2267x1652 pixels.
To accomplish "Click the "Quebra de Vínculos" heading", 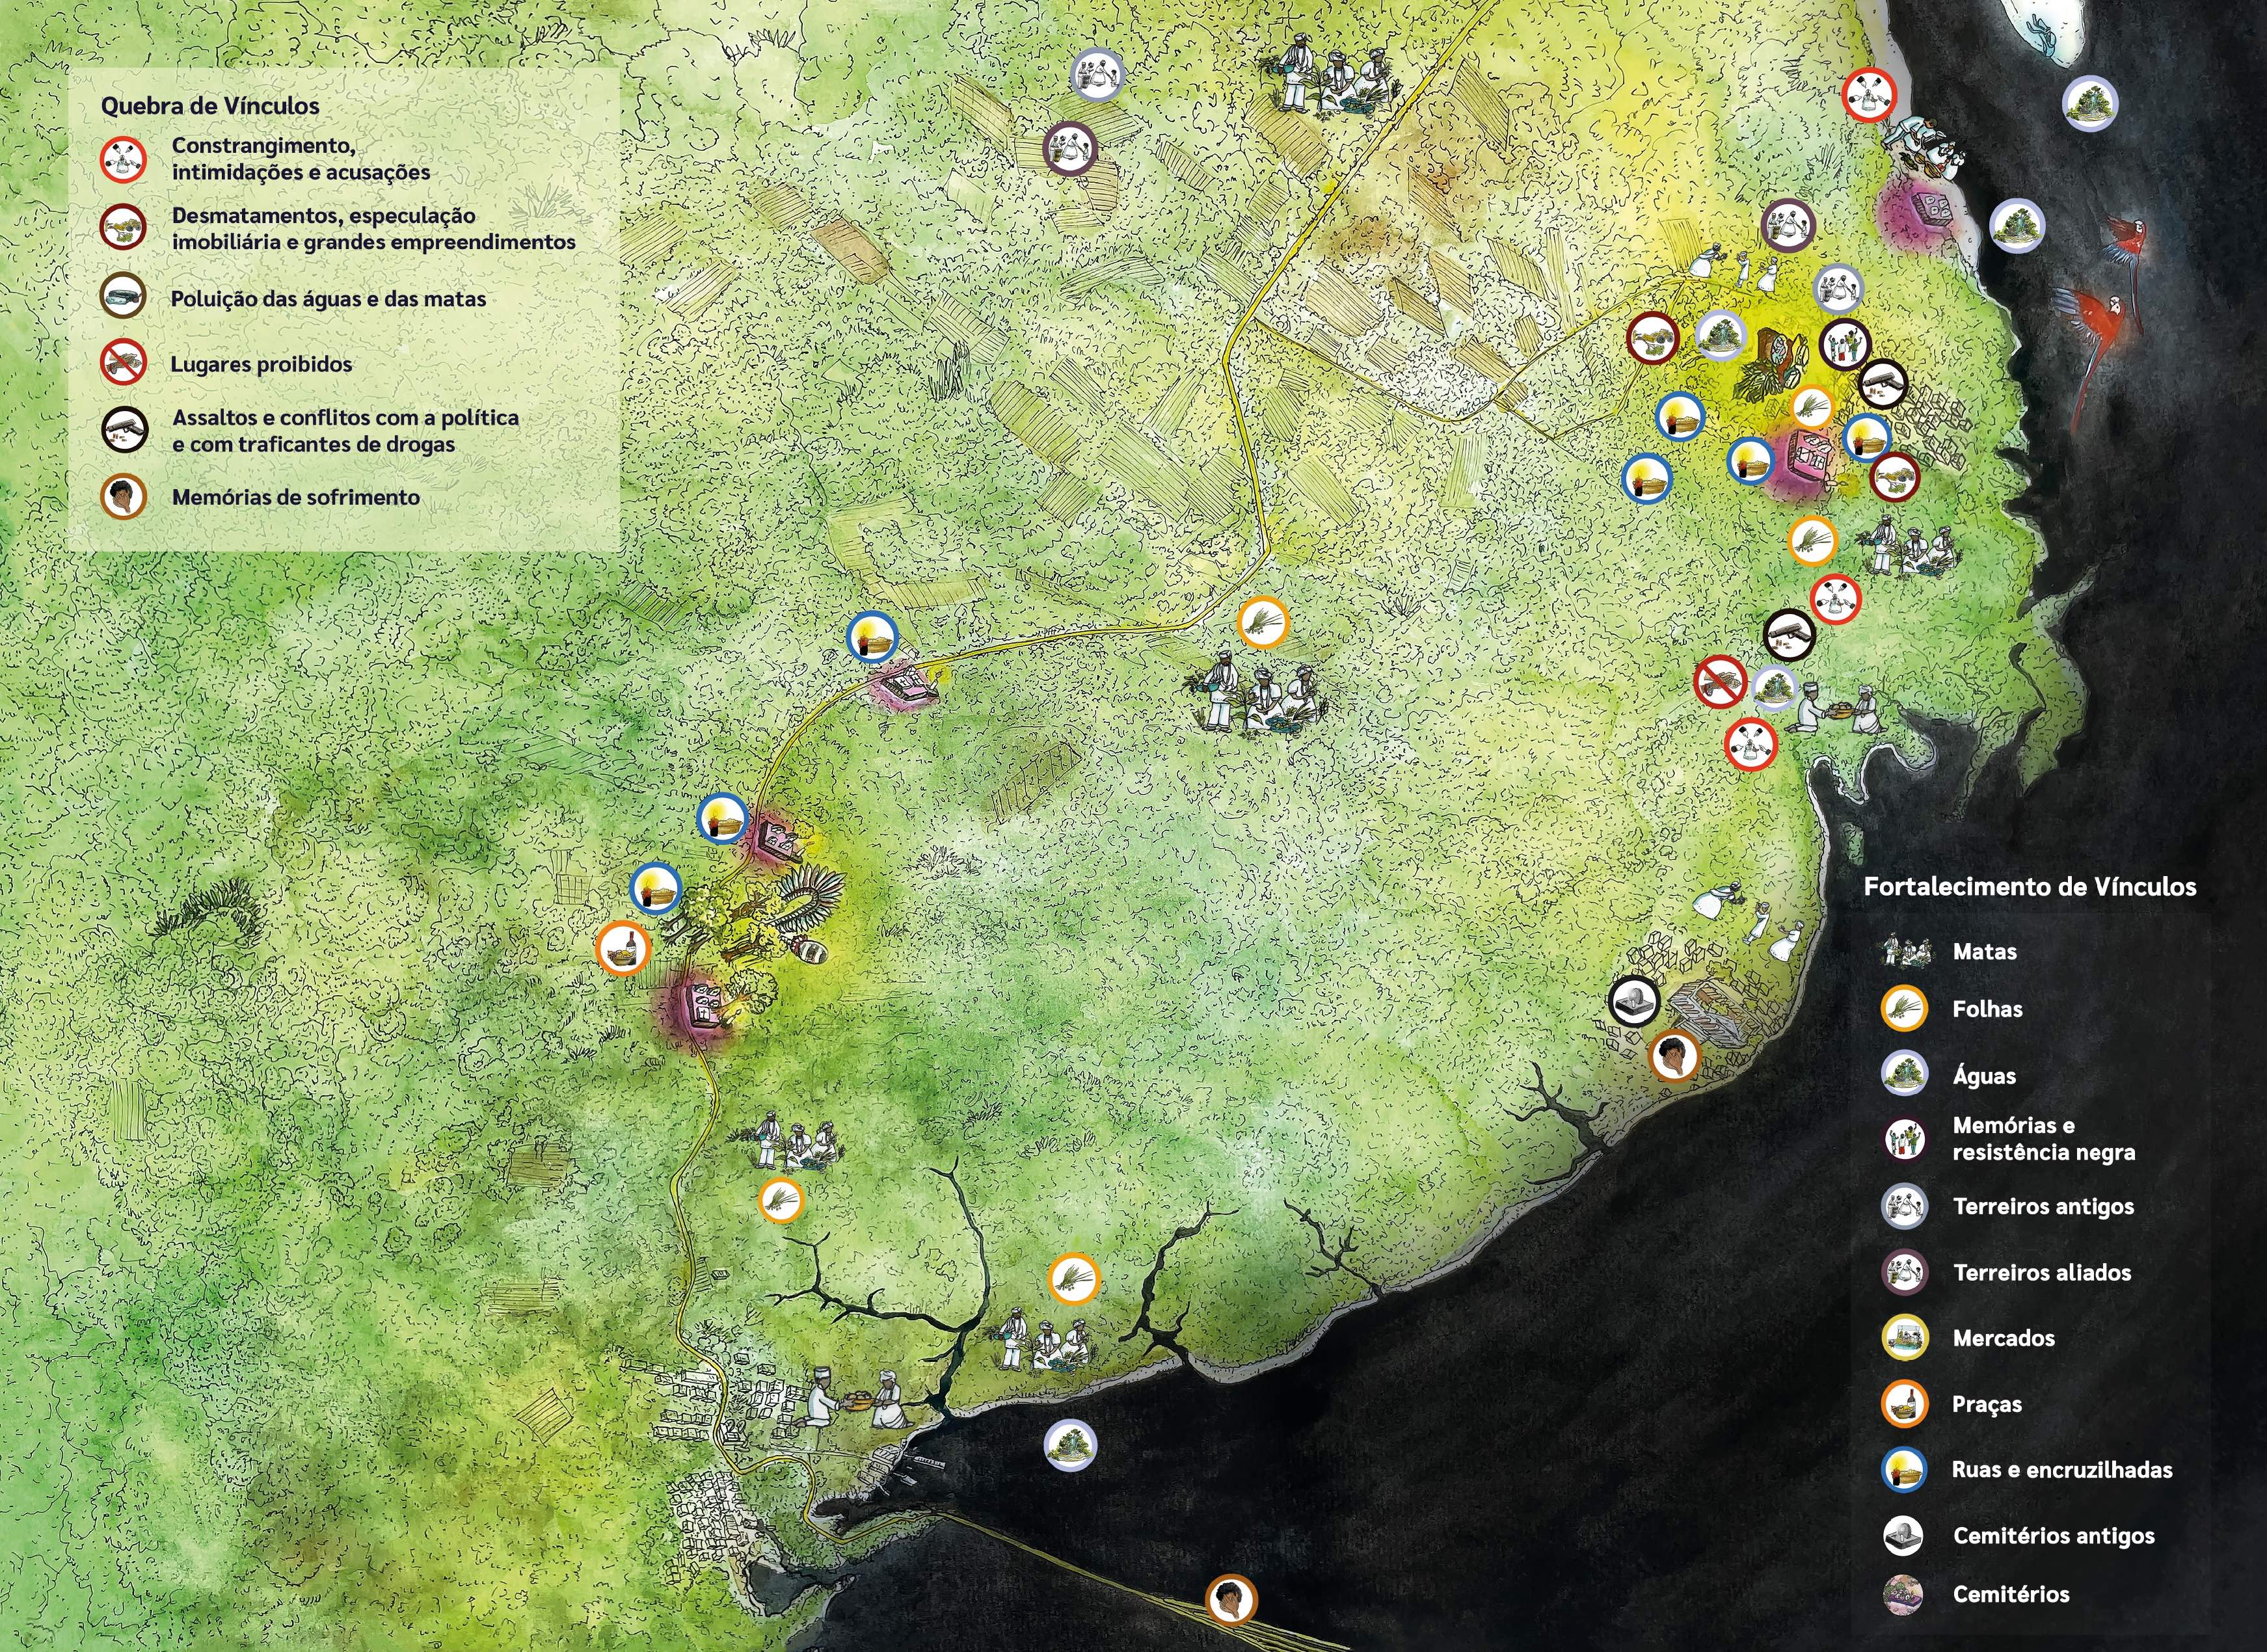I will coord(210,106).
